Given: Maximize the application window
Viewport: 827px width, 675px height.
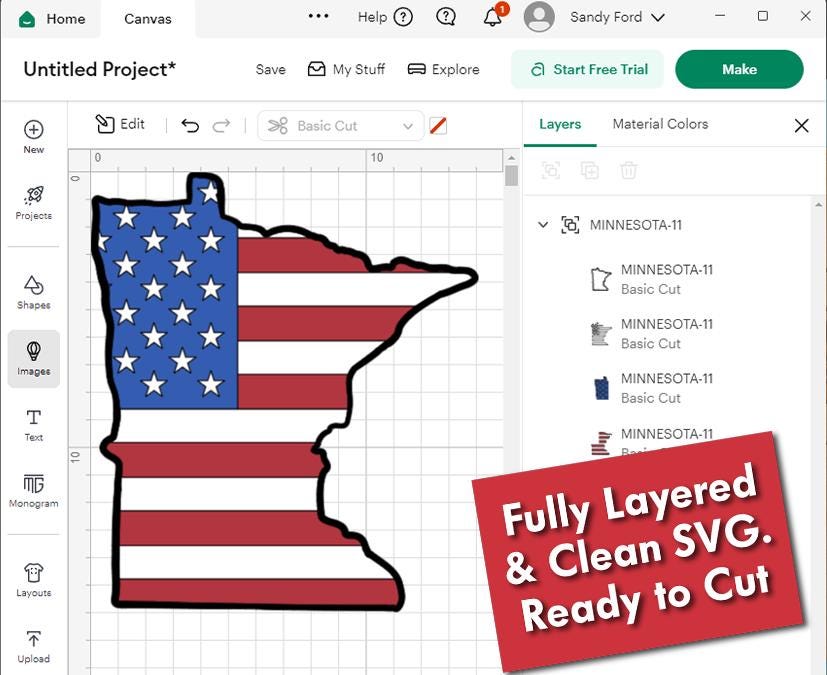Looking at the screenshot, I should click(763, 16).
